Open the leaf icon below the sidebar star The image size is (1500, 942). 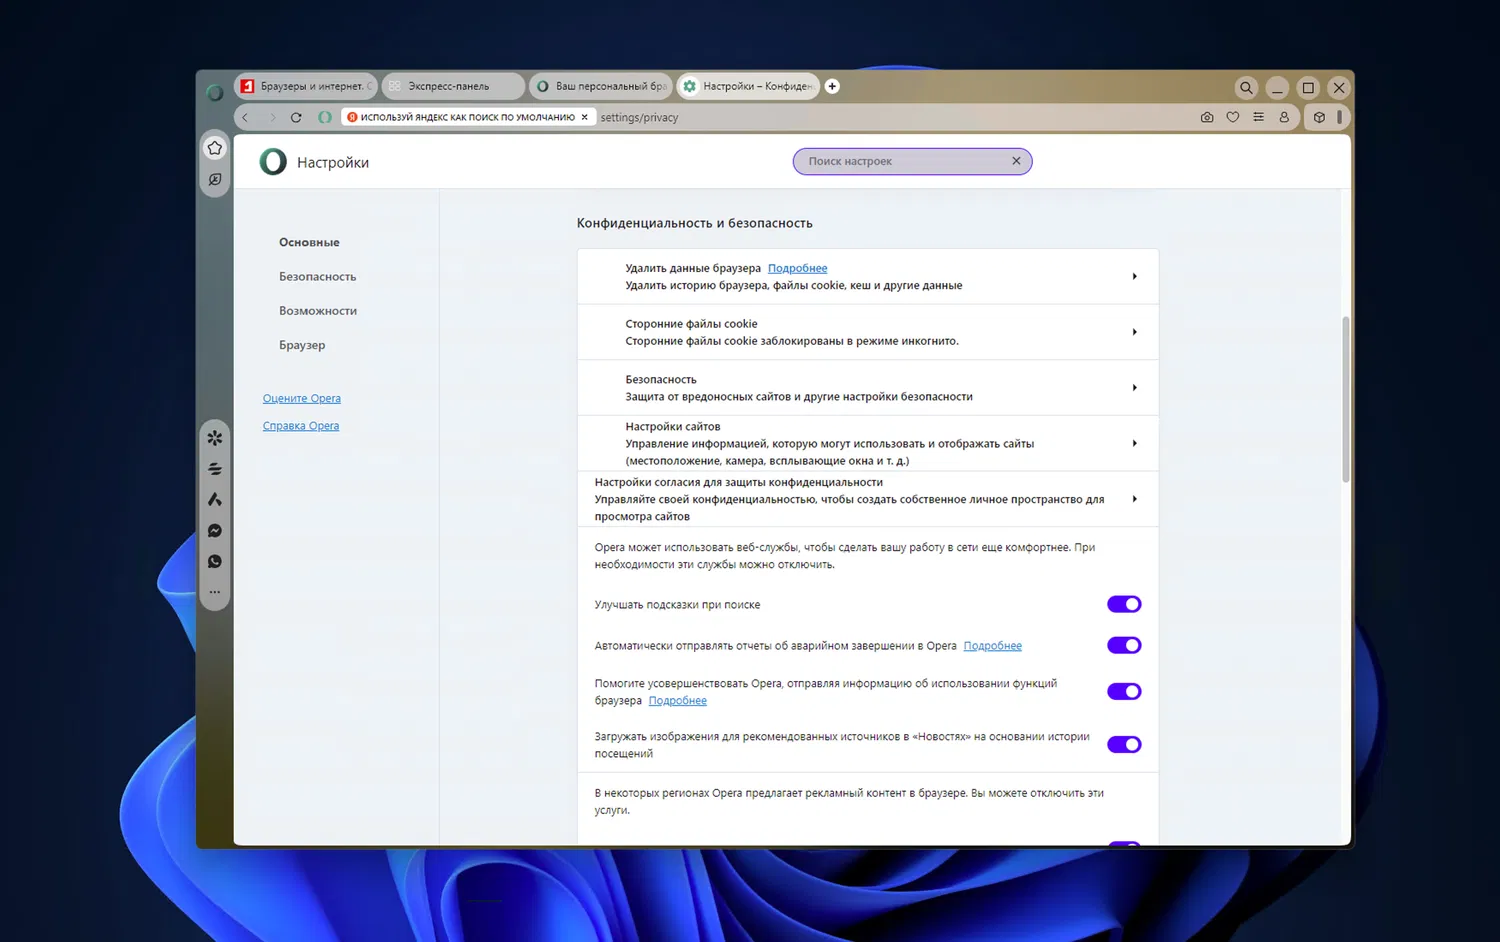(x=215, y=180)
